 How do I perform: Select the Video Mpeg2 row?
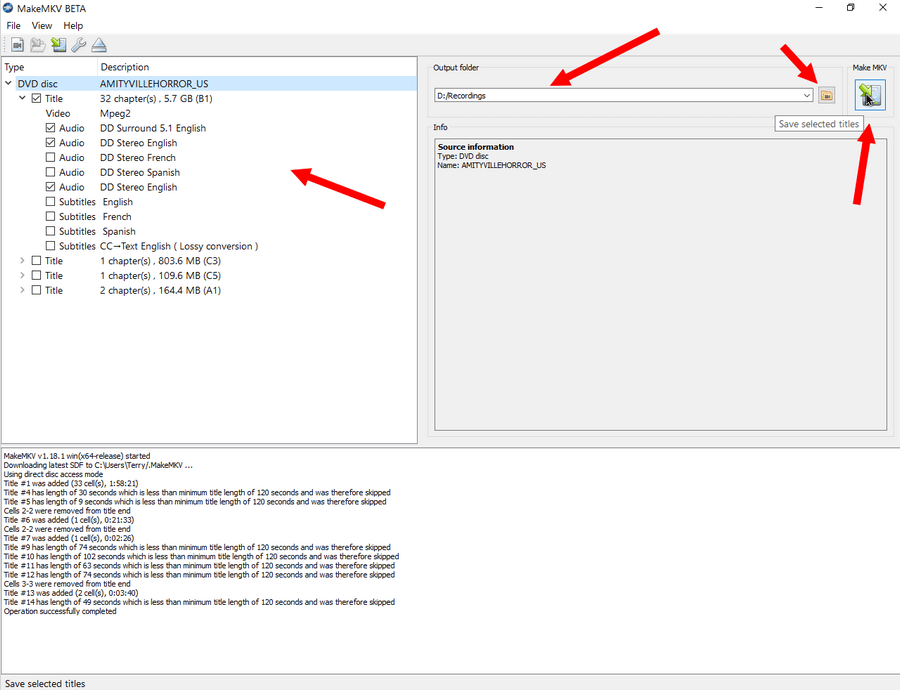pos(210,113)
